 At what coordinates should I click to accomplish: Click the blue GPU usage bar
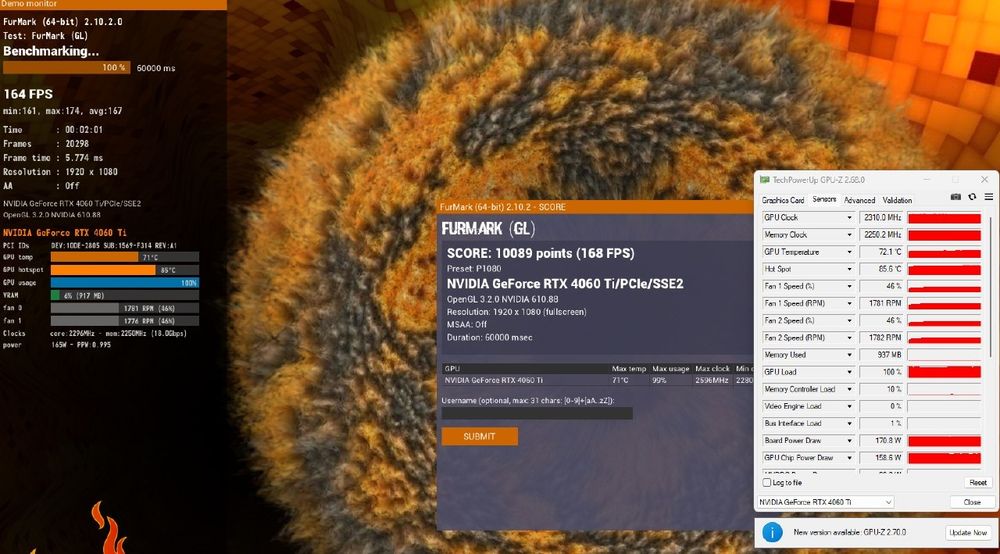pyautogui.click(x=125, y=282)
